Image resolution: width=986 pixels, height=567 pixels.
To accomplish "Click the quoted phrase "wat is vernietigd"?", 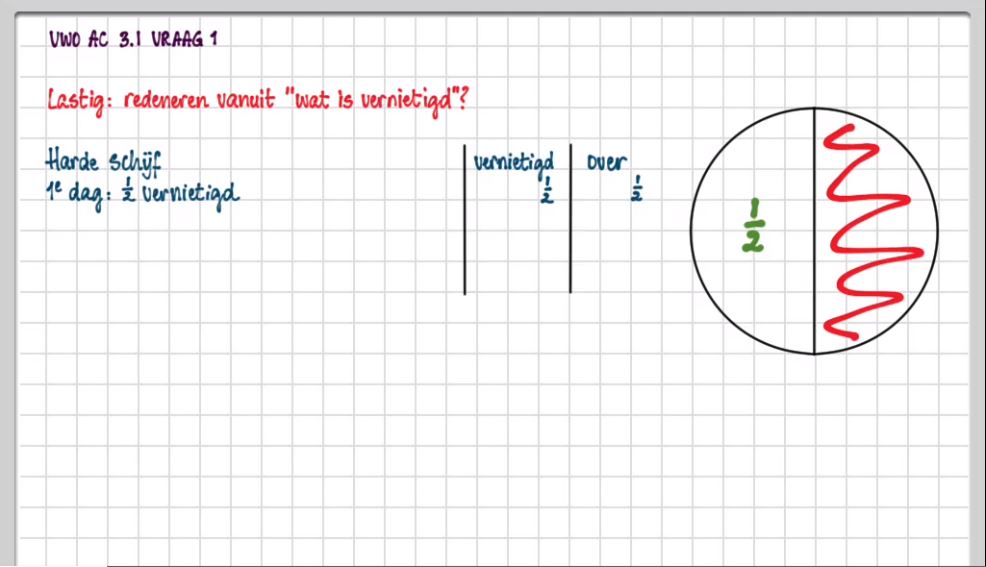I will pos(377,101).
